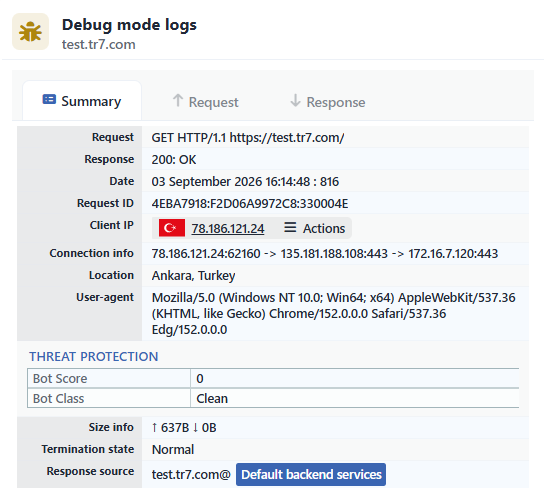Click the Bot Score label cell

[109, 379]
